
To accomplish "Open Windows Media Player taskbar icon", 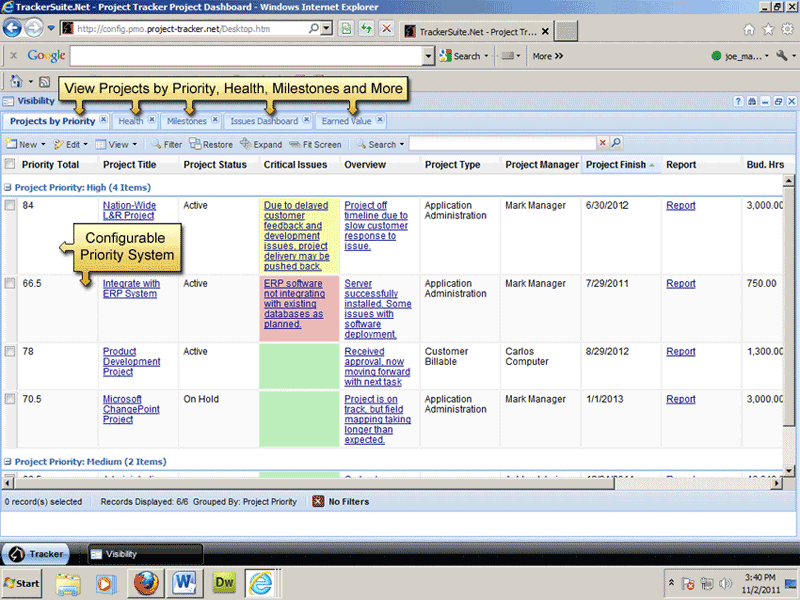I will [106, 584].
